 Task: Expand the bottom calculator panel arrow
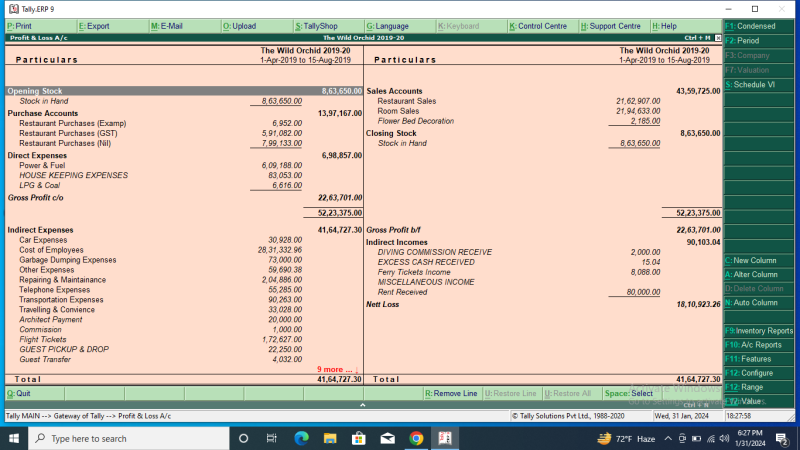(363, 405)
